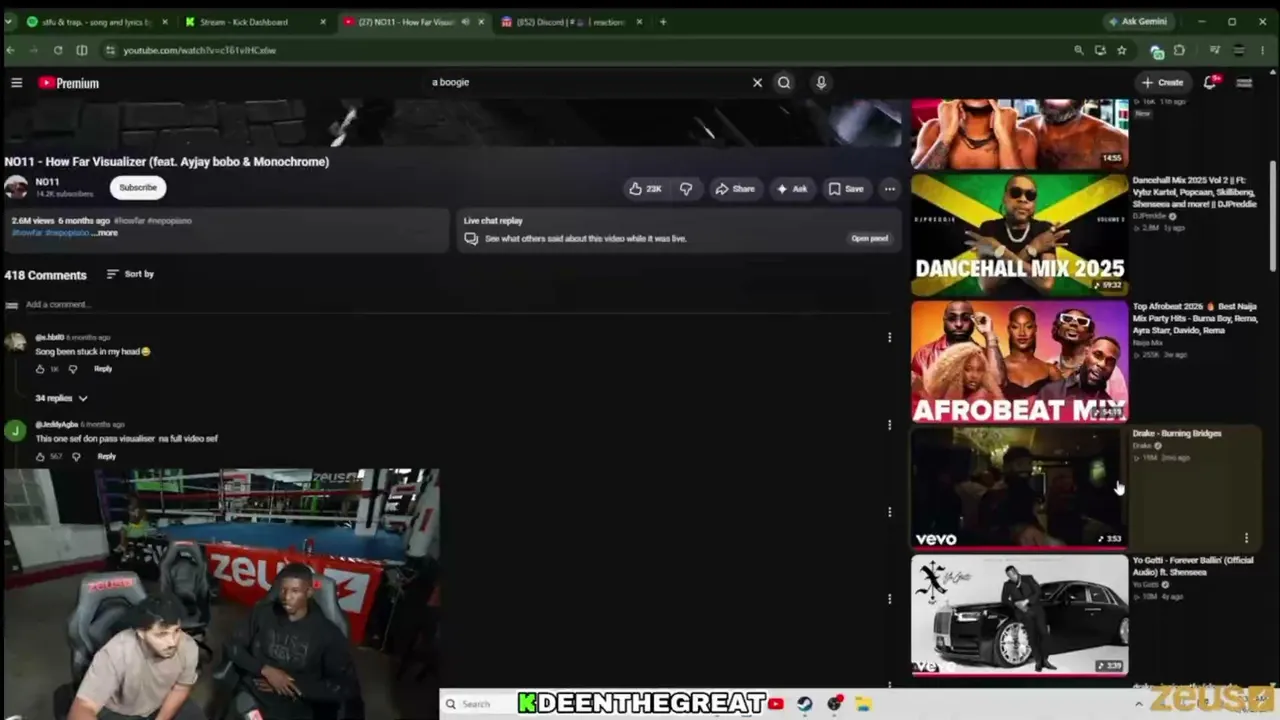Save the video to a playlist

[x=845, y=189]
